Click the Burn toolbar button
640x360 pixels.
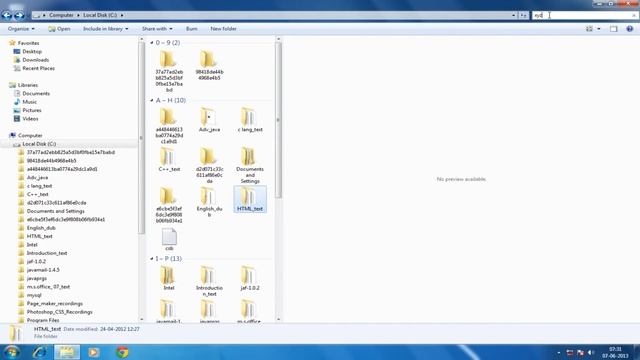pyautogui.click(x=191, y=29)
